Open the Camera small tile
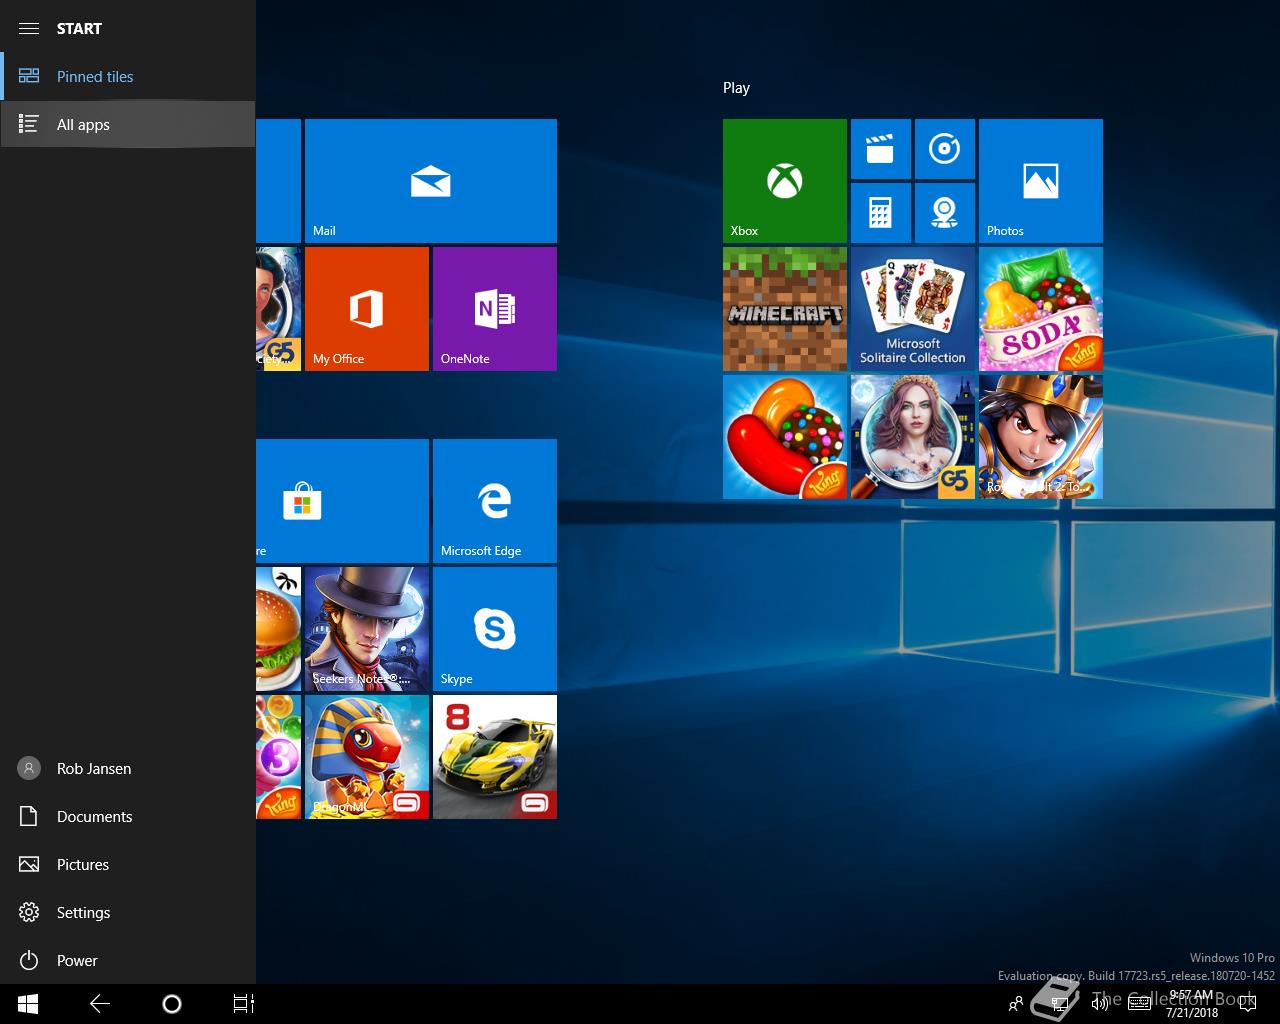This screenshot has height=1024, width=1280. click(944, 213)
